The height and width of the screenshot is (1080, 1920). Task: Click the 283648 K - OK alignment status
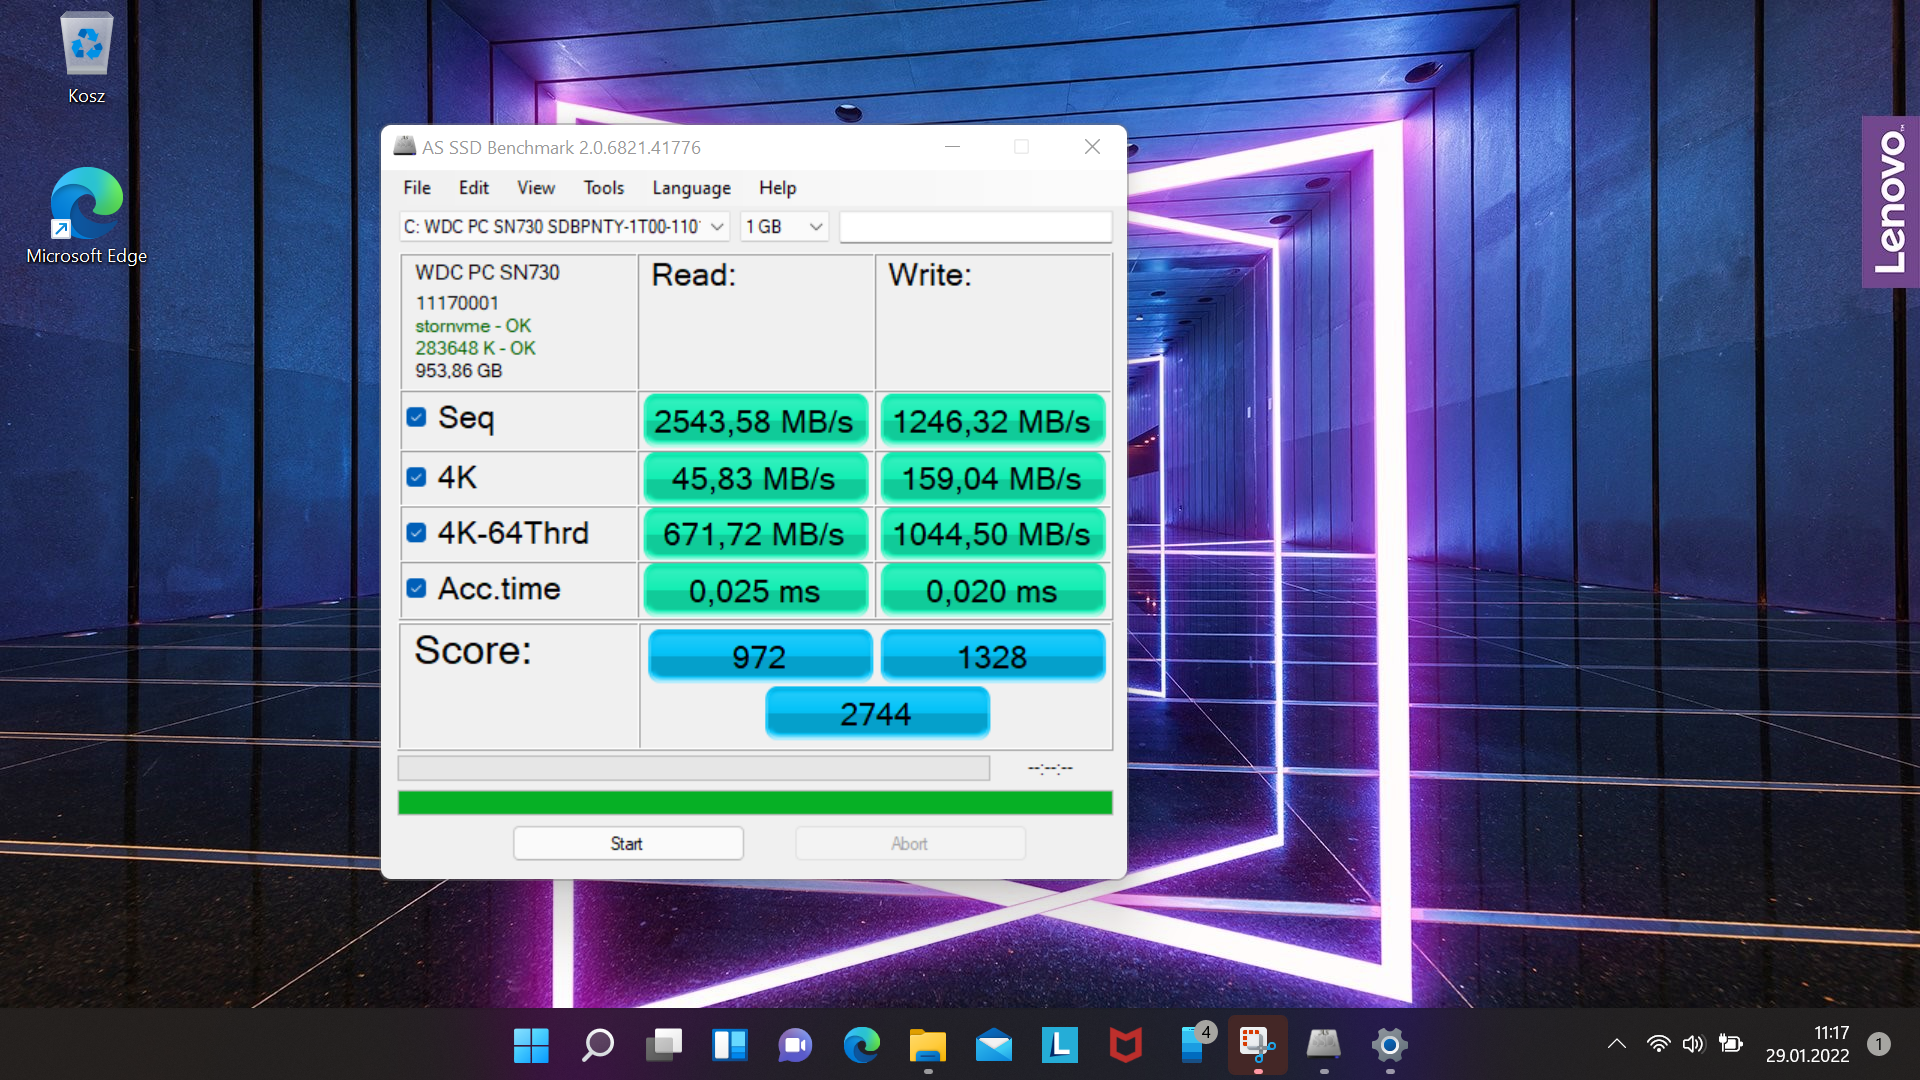click(475, 348)
